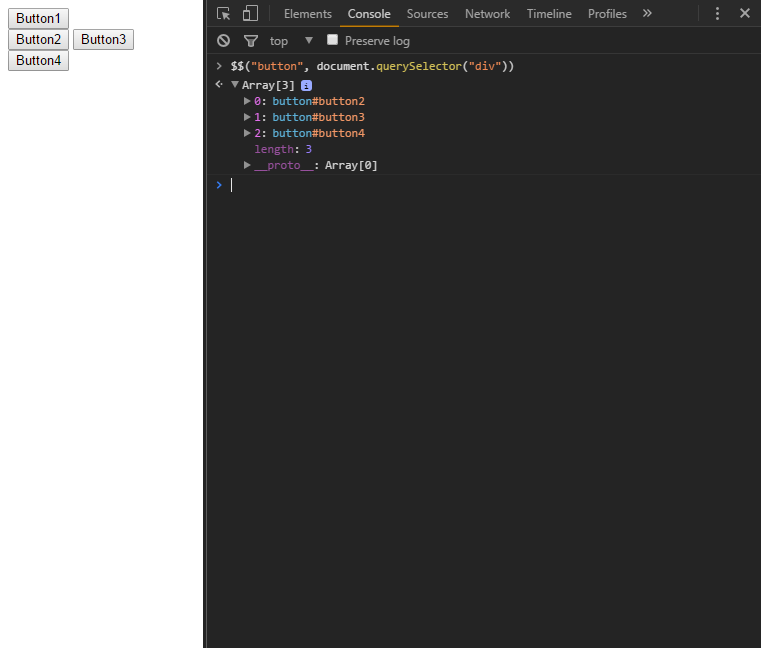
Task: Switch to the Network tab
Action: tap(487, 14)
